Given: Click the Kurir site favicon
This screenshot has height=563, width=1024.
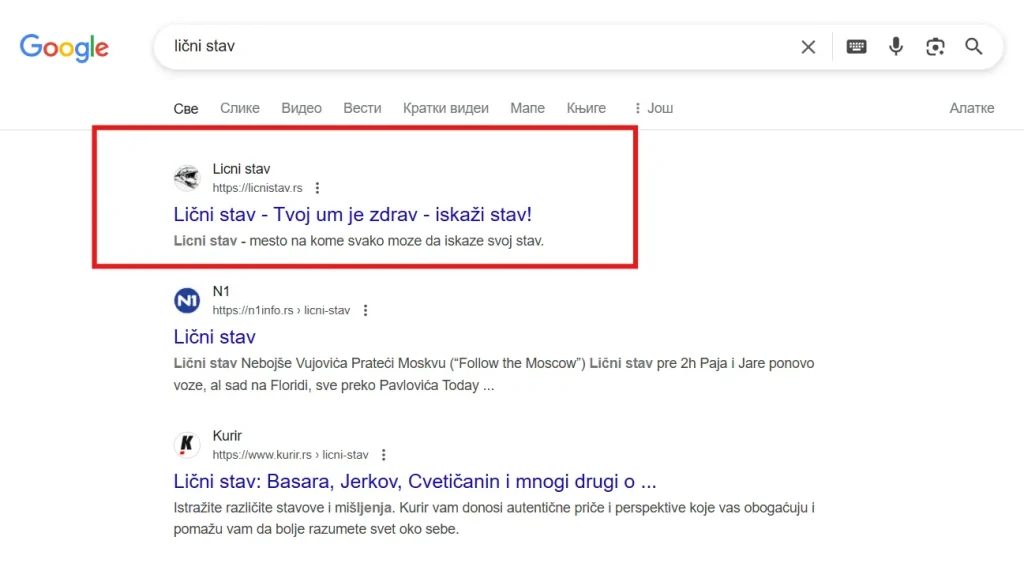Looking at the screenshot, I should pos(187,445).
